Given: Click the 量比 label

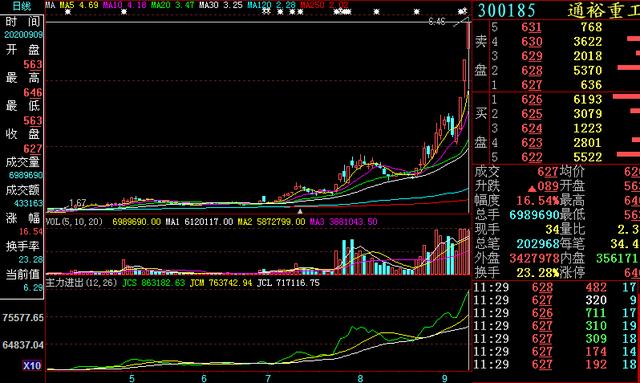Looking at the screenshot, I should pos(572,229).
